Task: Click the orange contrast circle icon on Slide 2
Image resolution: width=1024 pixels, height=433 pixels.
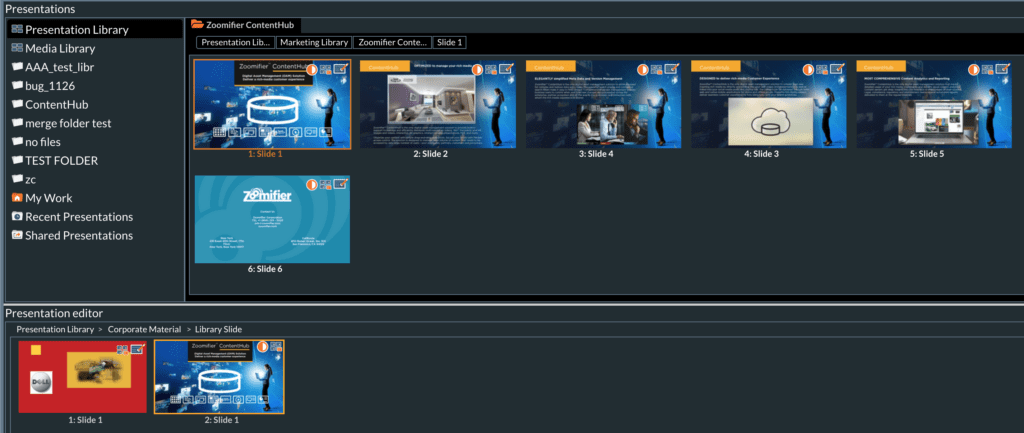Action: (477, 69)
